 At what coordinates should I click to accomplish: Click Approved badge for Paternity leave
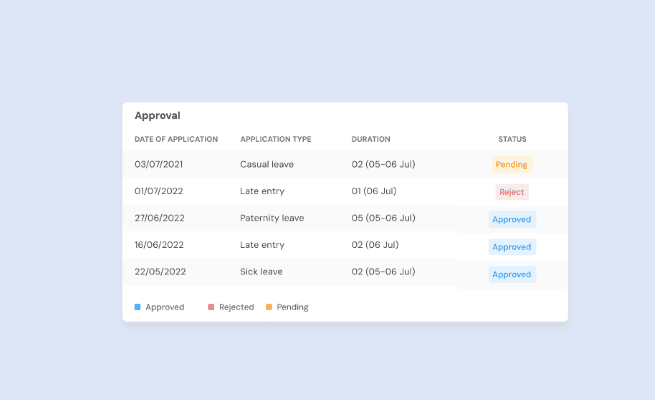click(512, 220)
